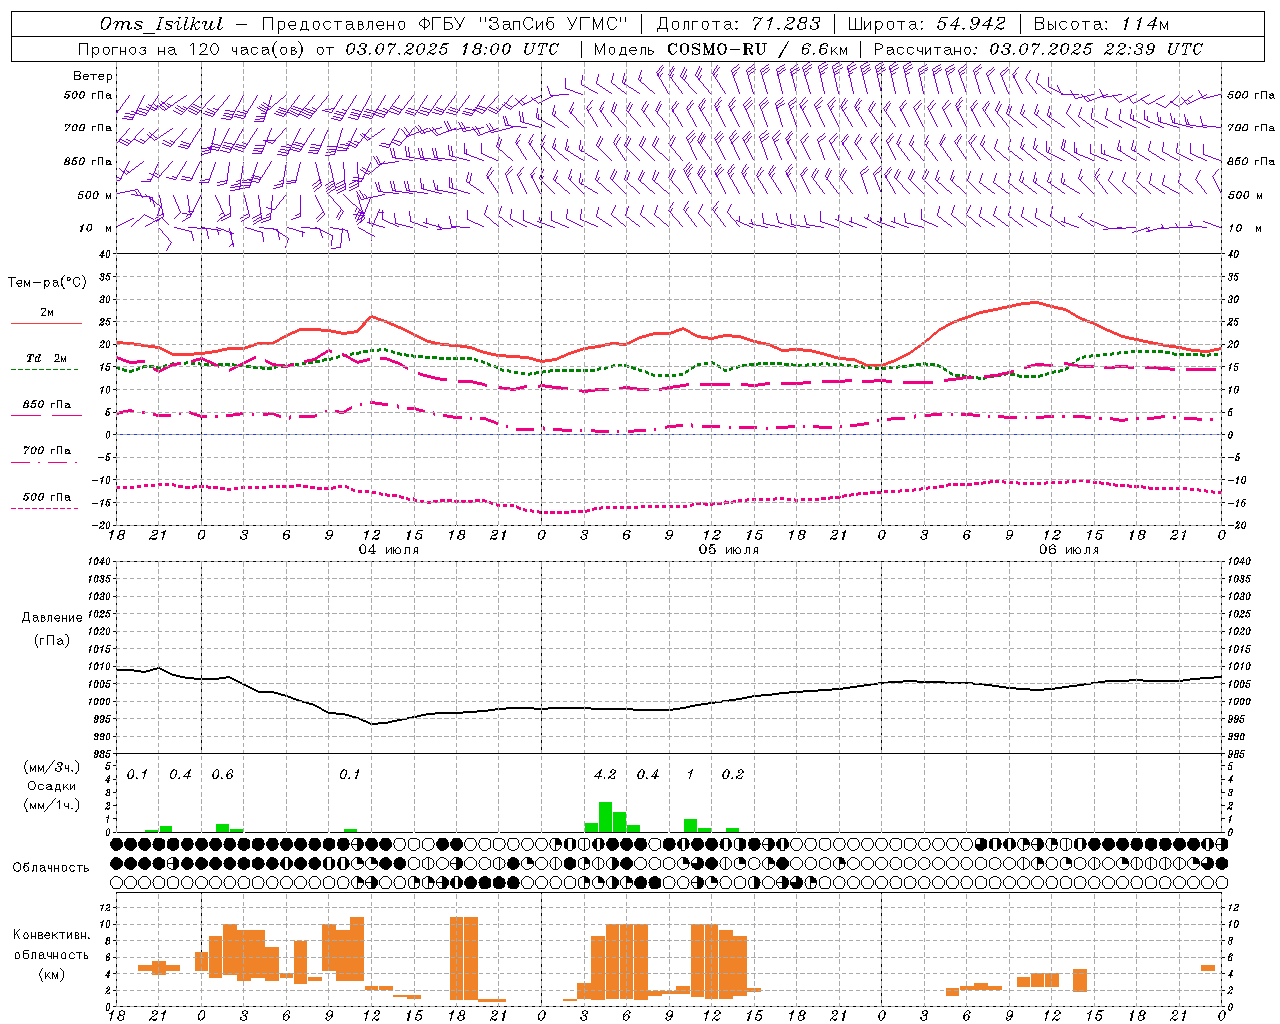Click the Модель COSMO-RU / 6.6км label
Screen dimensions: 1280x1024
pyautogui.click(x=721, y=49)
